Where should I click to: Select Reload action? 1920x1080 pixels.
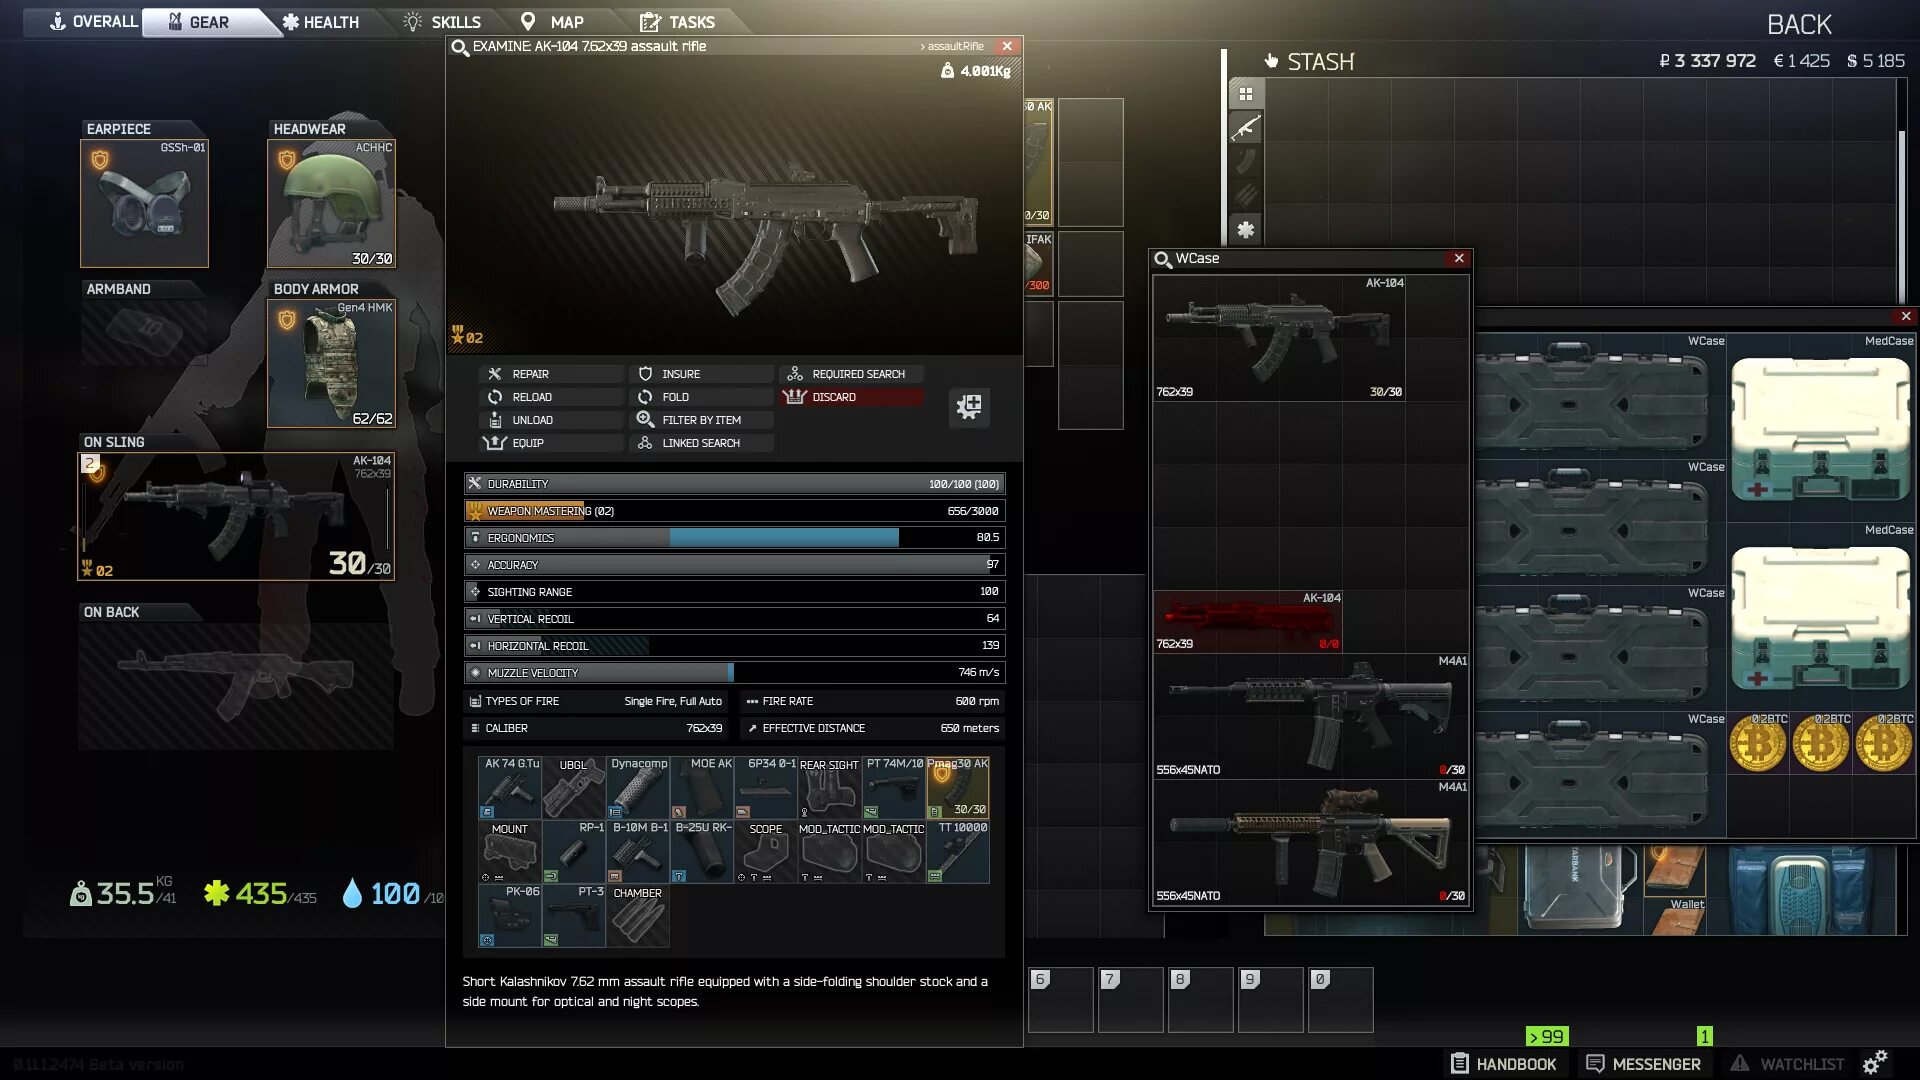pos(552,396)
